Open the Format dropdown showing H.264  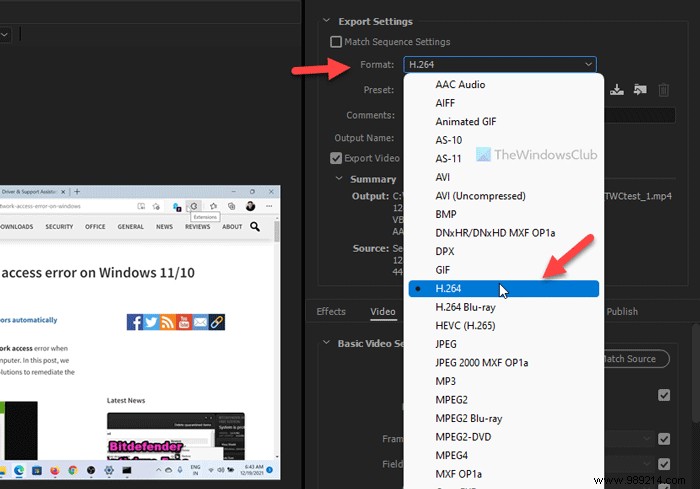[x=500, y=64]
